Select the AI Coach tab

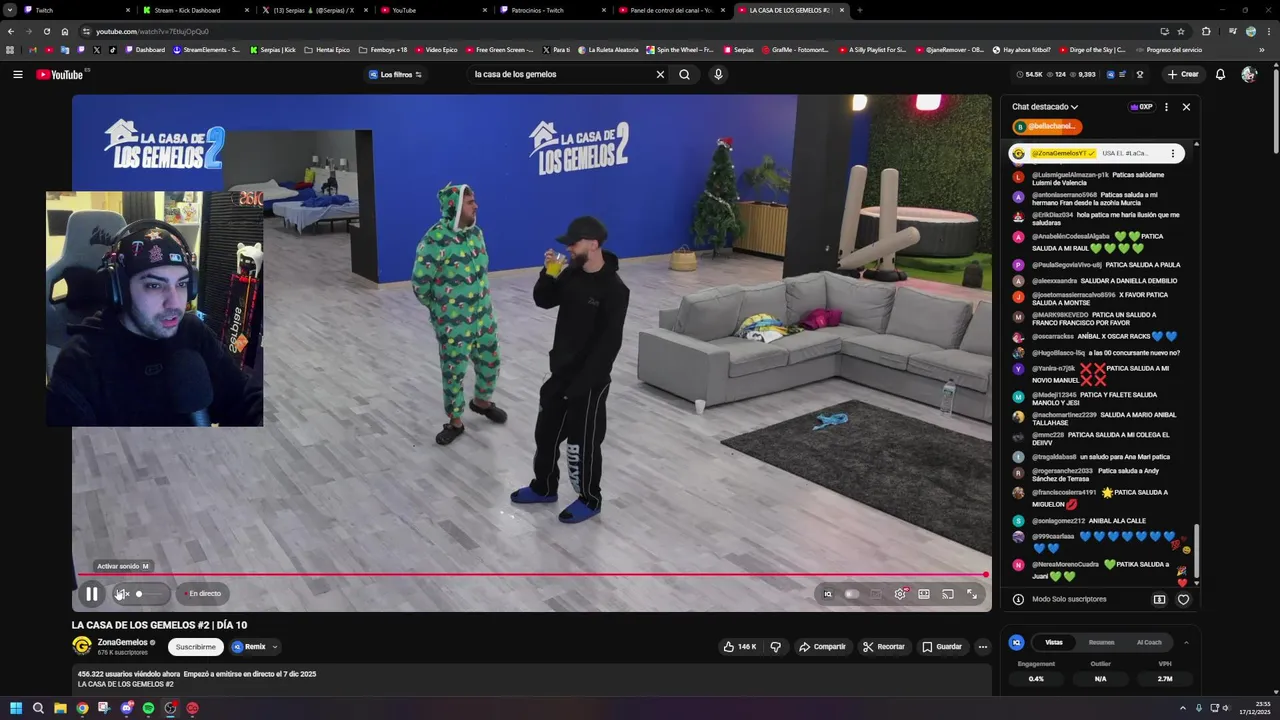click(1149, 642)
